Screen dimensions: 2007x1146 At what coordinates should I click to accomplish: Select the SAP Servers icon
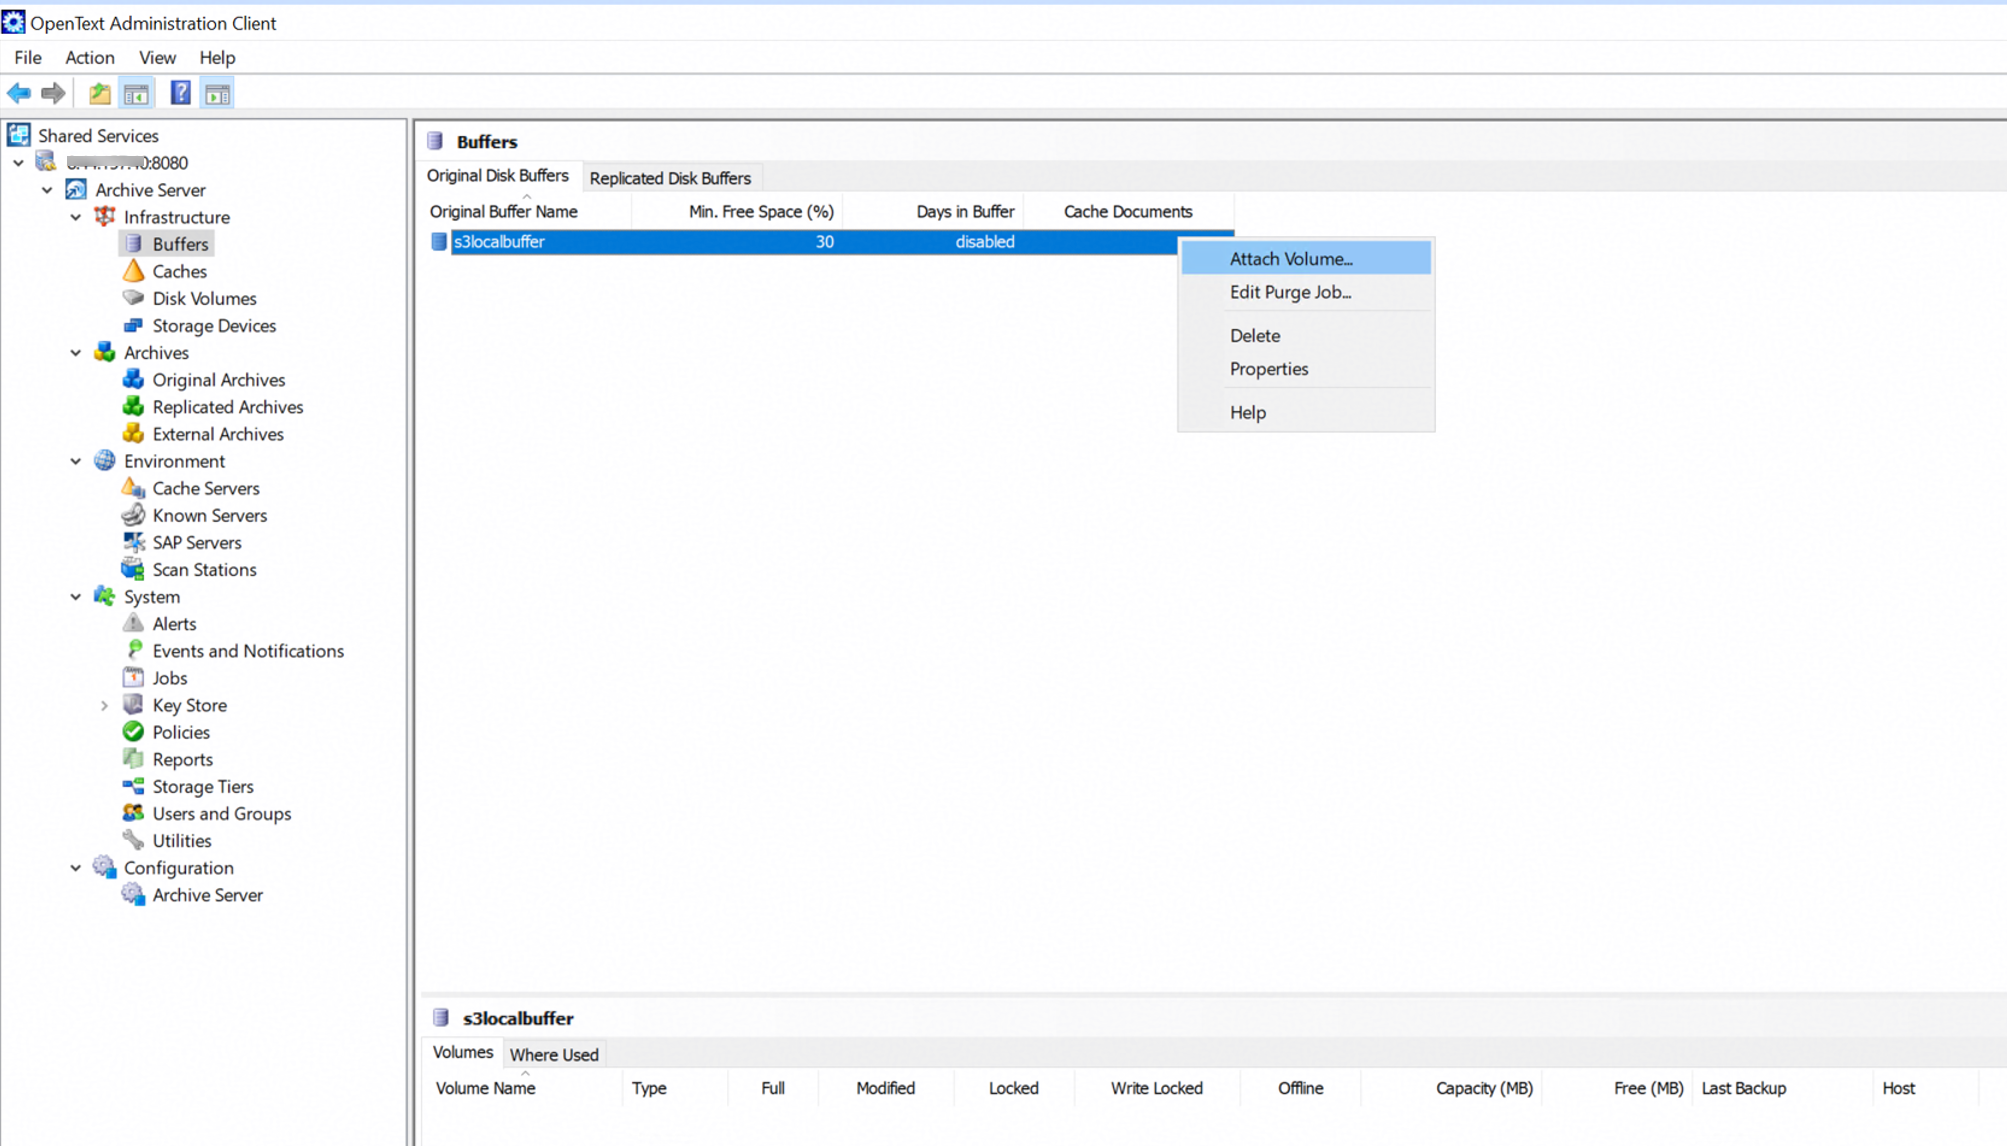133,542
